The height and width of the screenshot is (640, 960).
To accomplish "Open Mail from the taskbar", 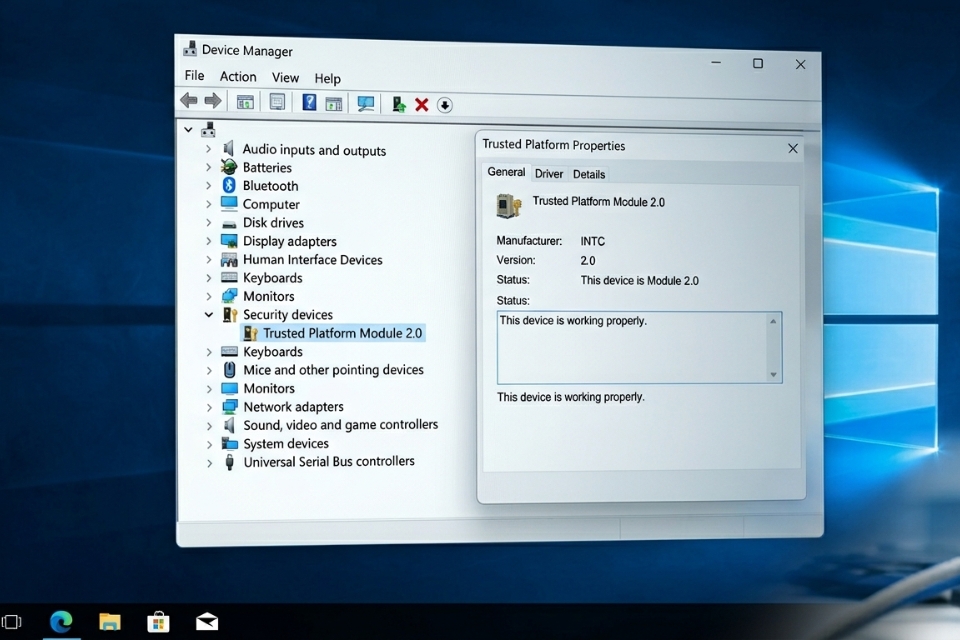I will click(207, 622).
